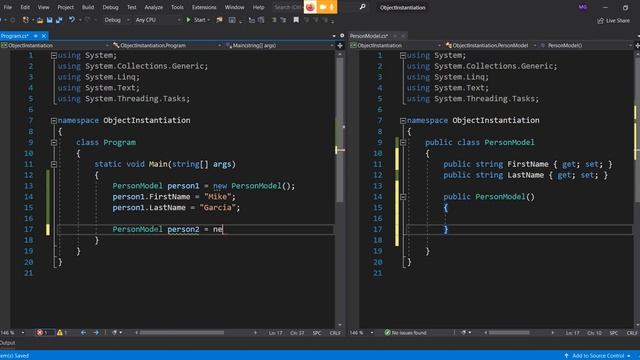Click the New Project icon in toolbar

26,20
